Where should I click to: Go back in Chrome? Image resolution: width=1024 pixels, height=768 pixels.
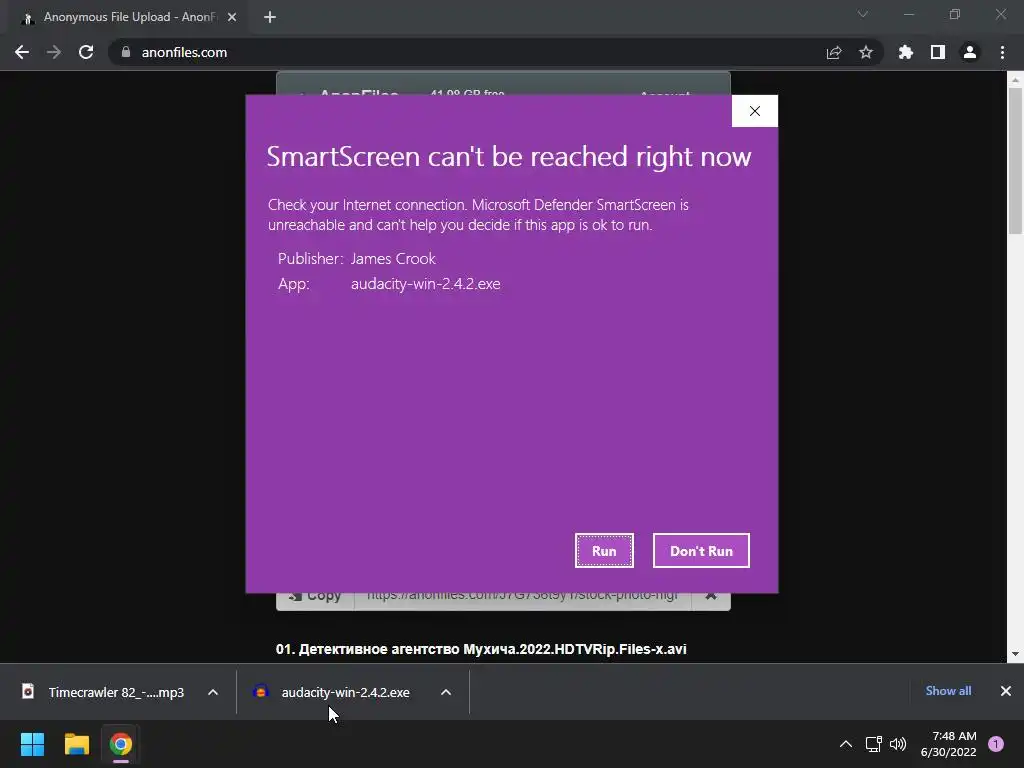click(22, 52)
